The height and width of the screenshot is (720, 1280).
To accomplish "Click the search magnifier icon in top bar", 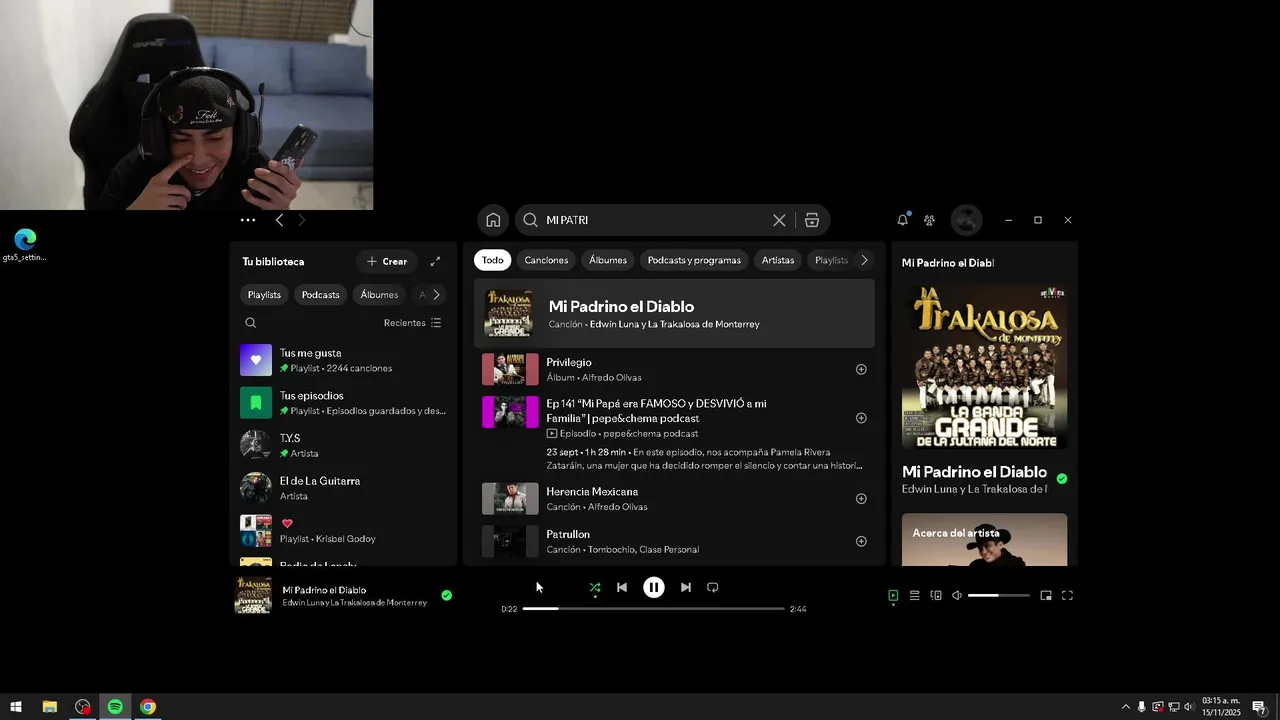I will point(531,220).
